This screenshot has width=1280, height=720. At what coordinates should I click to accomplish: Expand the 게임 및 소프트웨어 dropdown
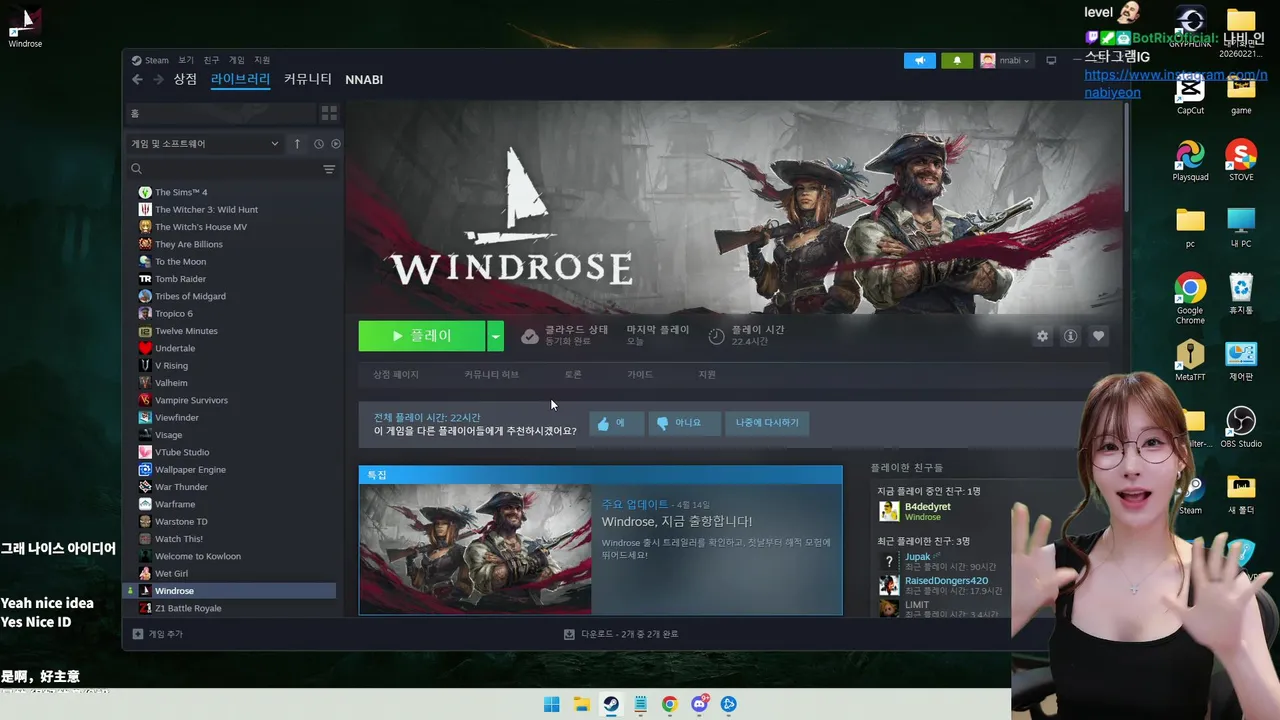[205, 144]
